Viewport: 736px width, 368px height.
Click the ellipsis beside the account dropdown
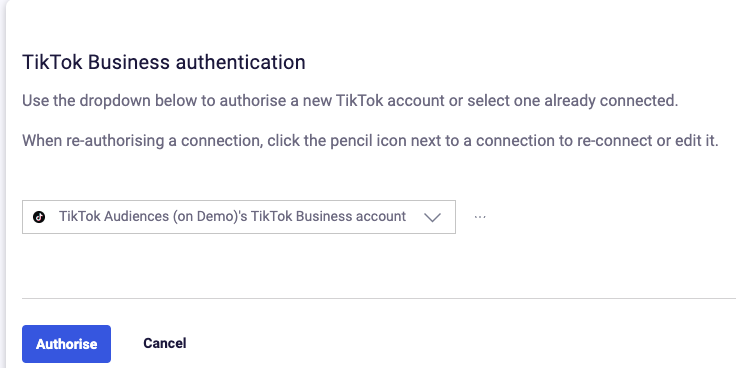tap(480, 217)
